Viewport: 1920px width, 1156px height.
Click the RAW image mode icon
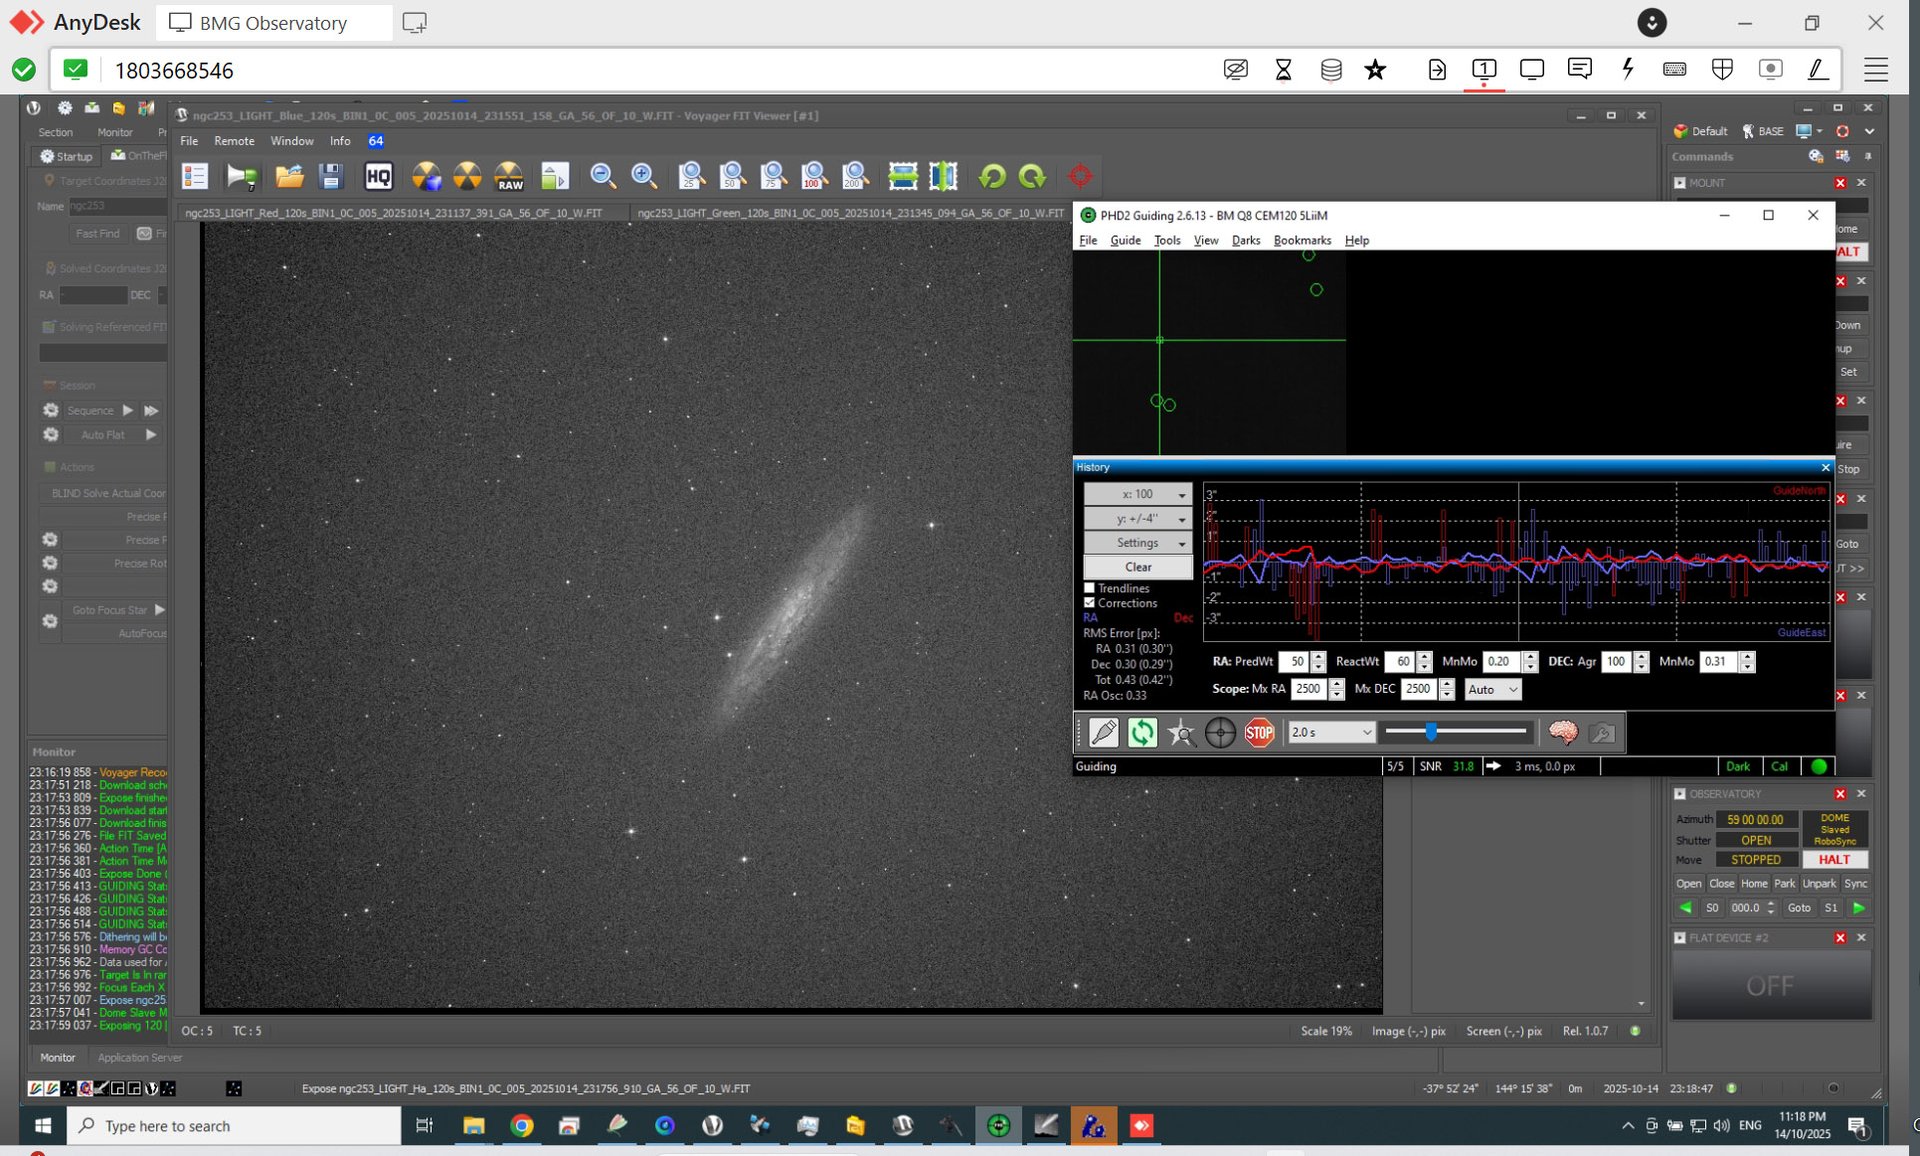(510, 177)
